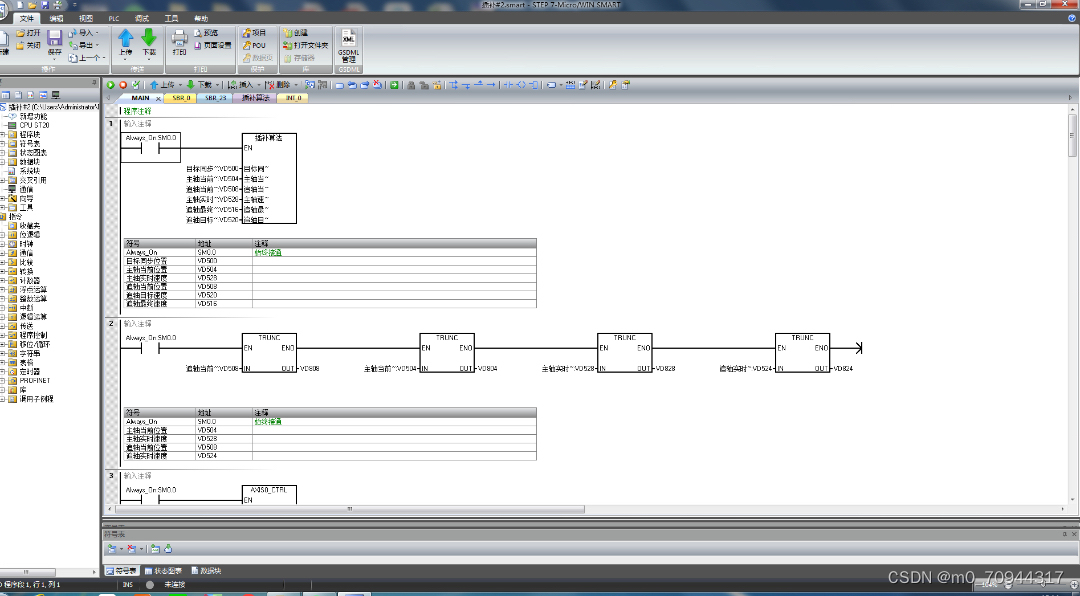Click the quick-access Save icon in title bar
Screen dimensions: 1080x596
pyautogui.click(x=45, y=5)
